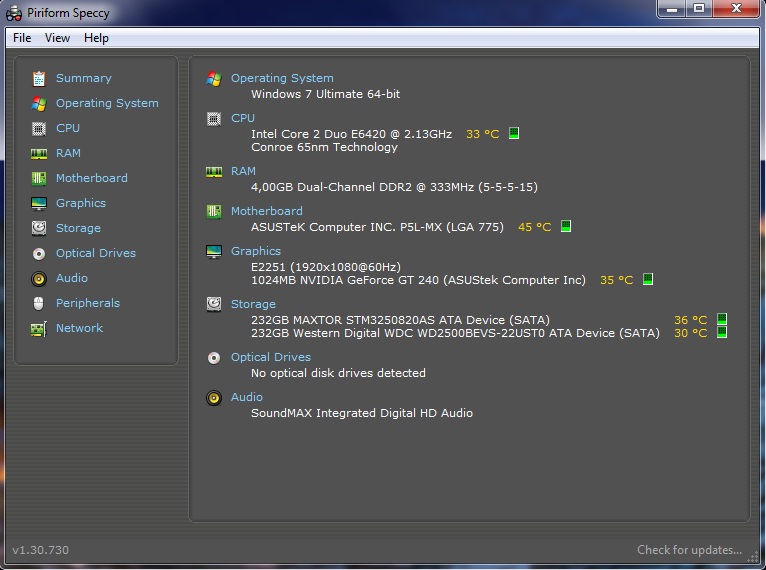Open the Help menu
This screenshot has width=766, height=570.
[x=96, y=38]
